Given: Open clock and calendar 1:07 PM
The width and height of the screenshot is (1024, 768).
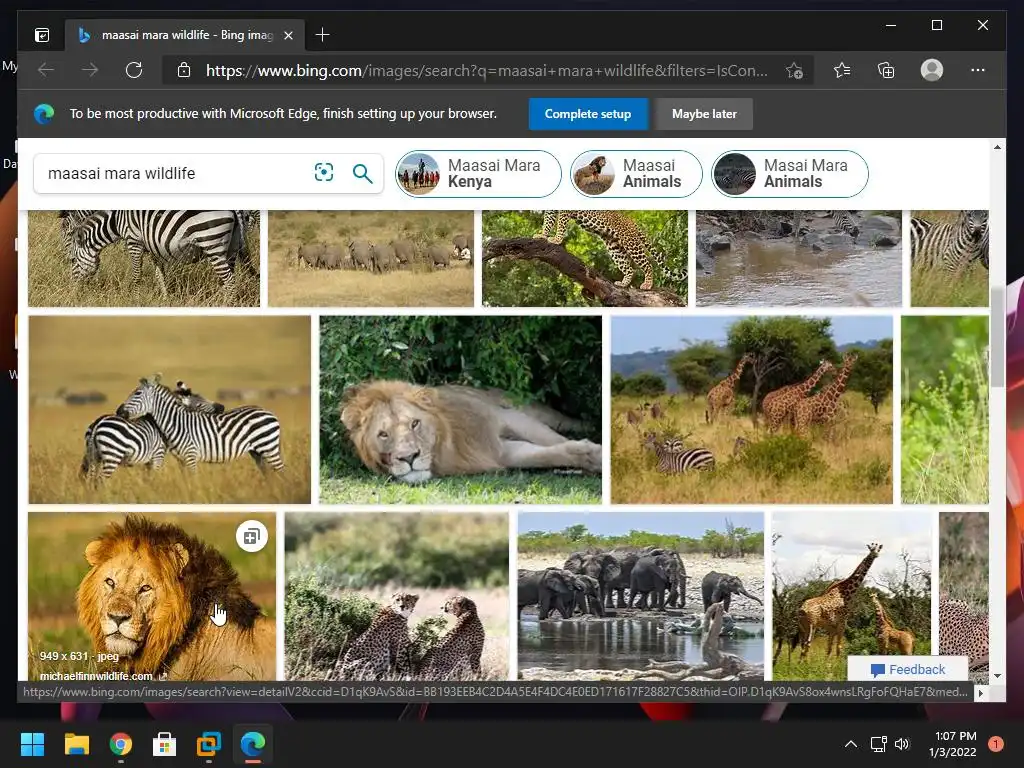Looking at the screenshot, I should point(953,744).
